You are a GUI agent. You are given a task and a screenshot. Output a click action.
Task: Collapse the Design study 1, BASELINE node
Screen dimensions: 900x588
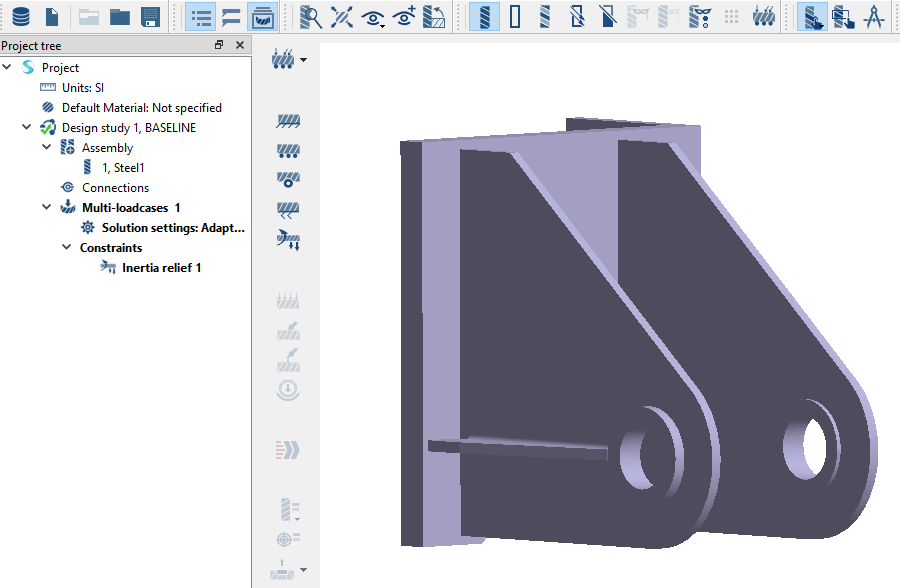coord(27,128)
